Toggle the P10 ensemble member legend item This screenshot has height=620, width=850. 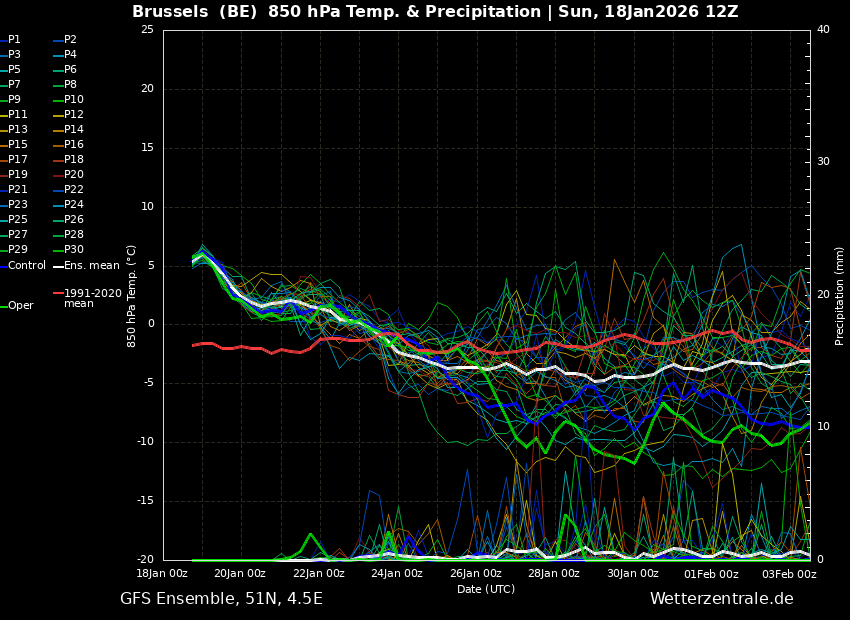click(74, 100)
